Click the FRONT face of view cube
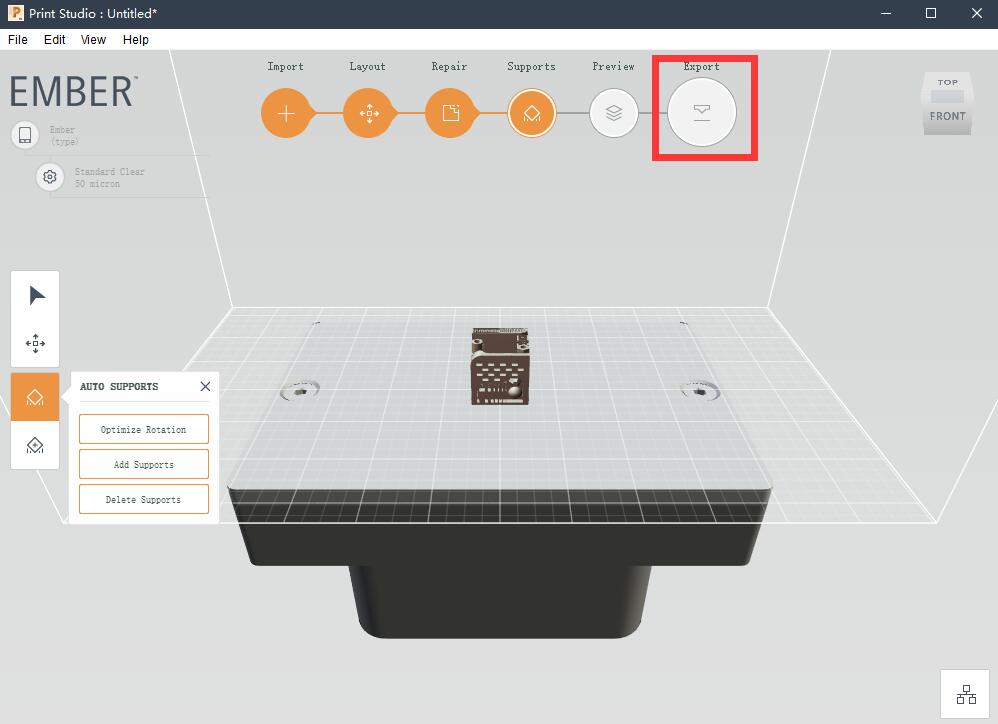998x724 pixels. 947,117
